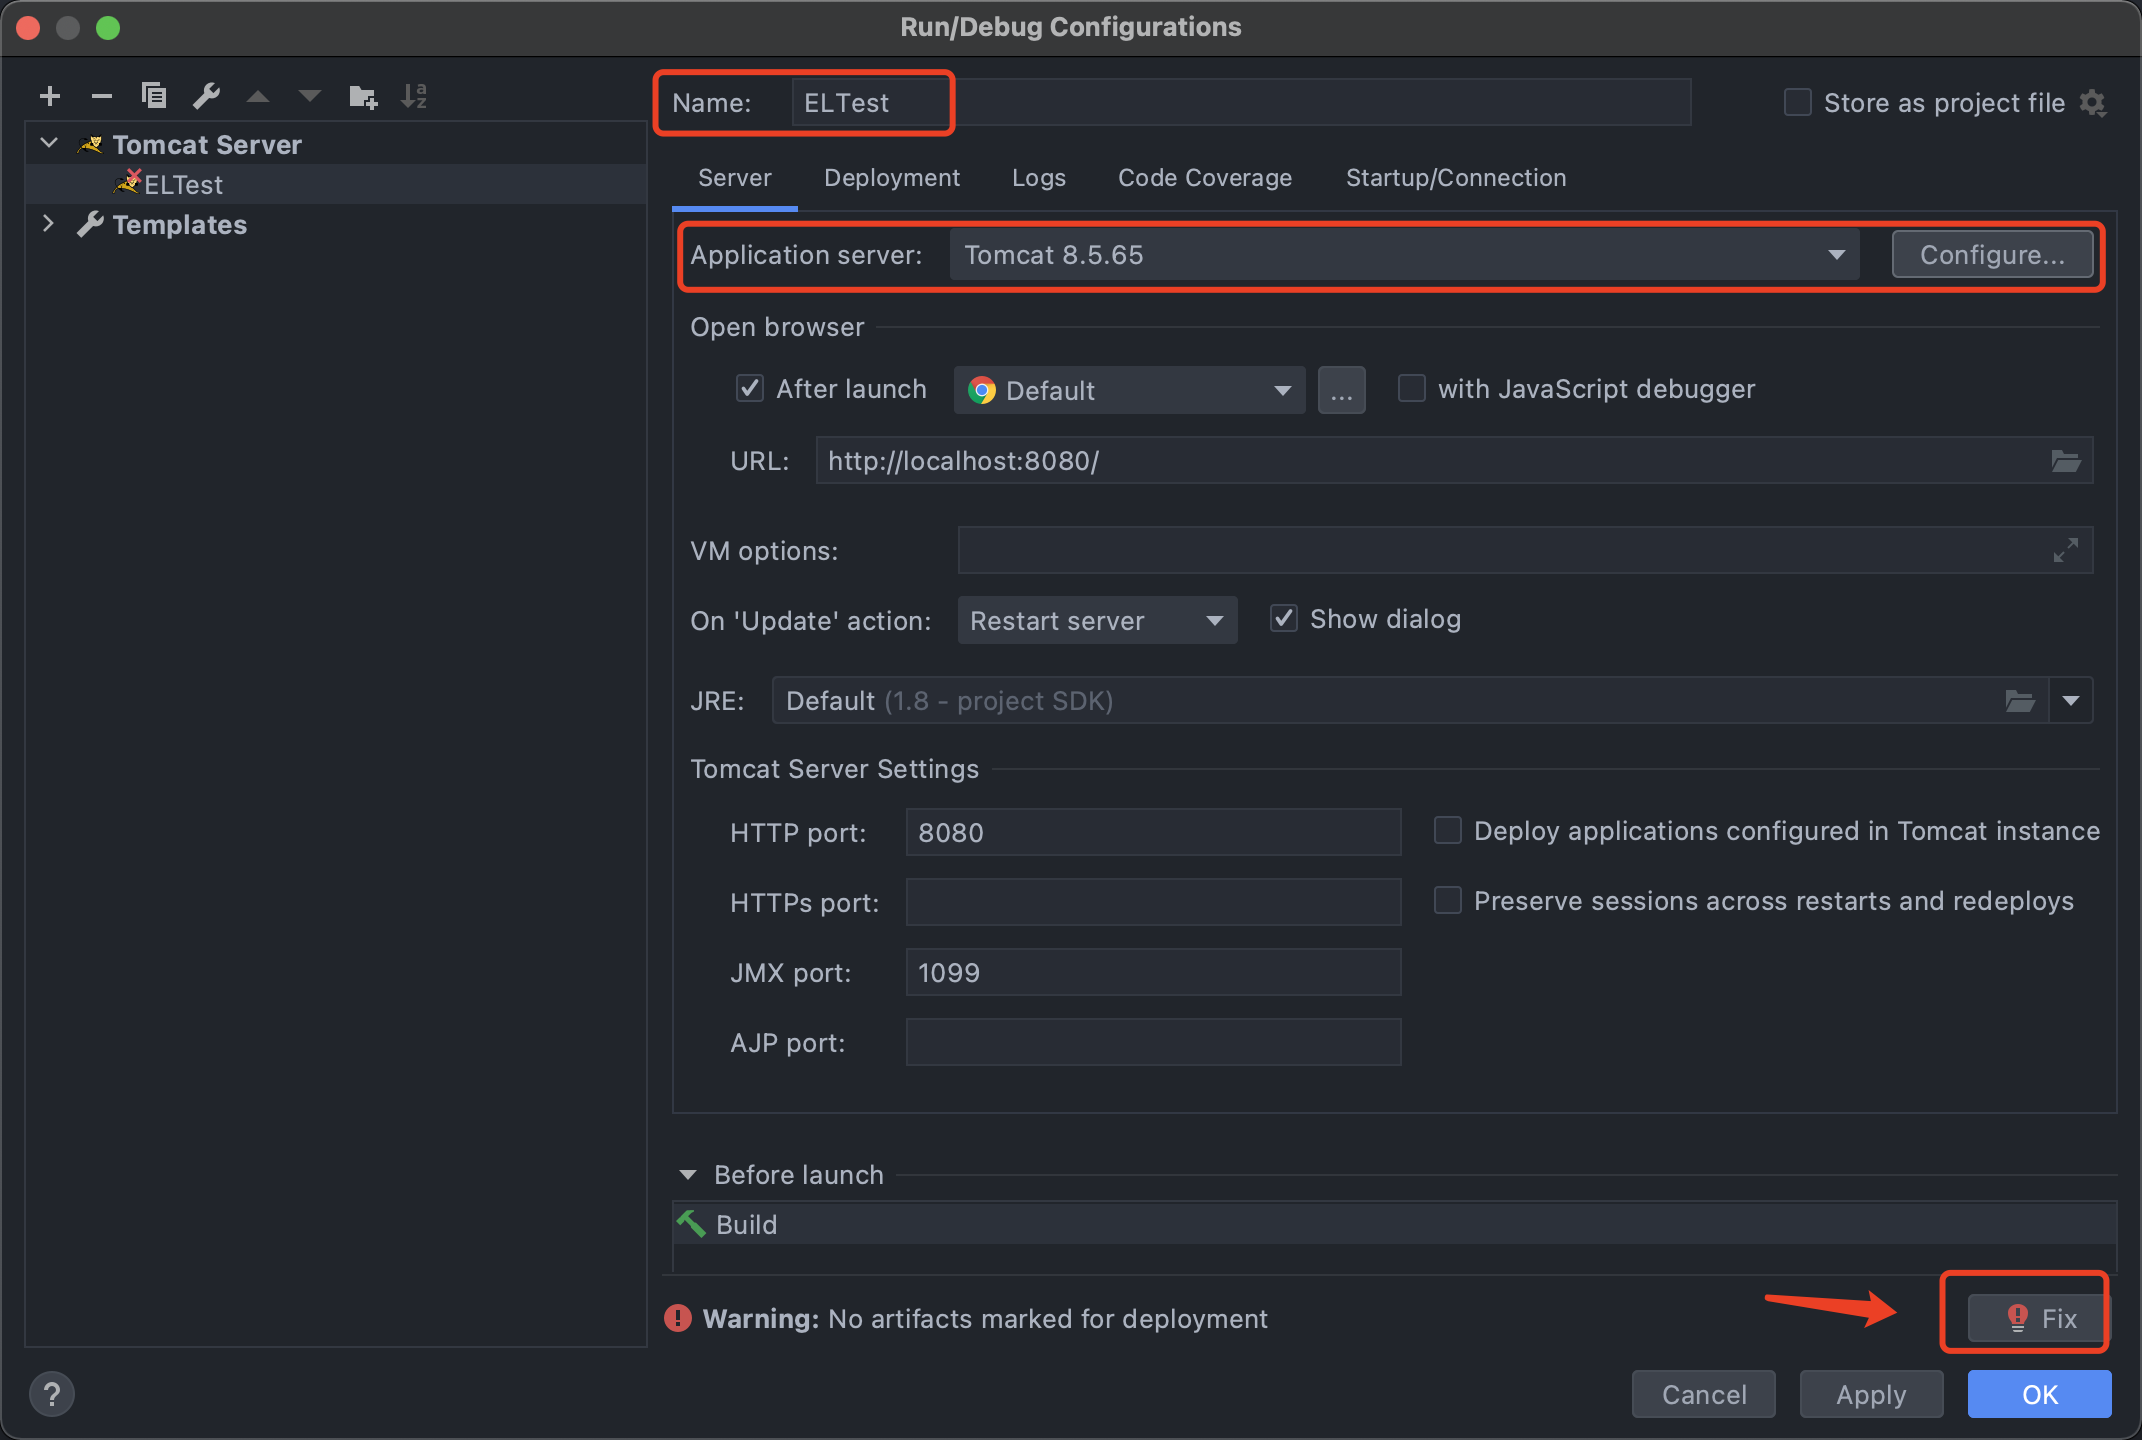Switch to the Deployment tab
Image resolution: width=2142 pixels, height=1440 pixels.
click(x=889, y=177)
